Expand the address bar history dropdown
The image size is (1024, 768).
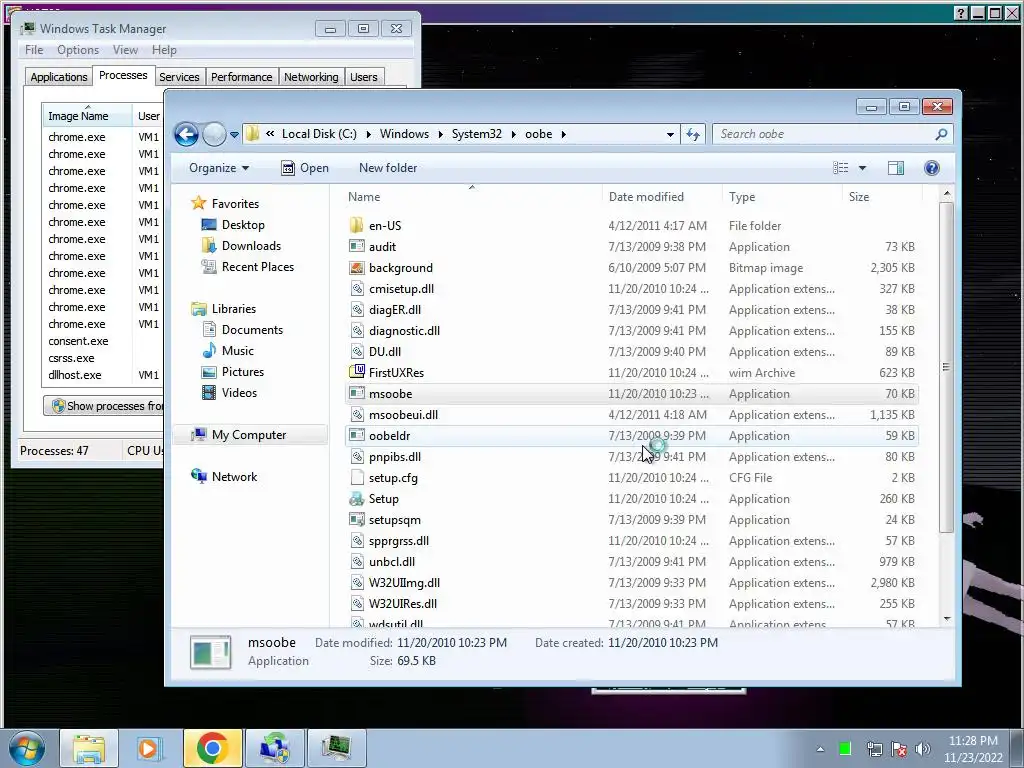coord(670,135)
